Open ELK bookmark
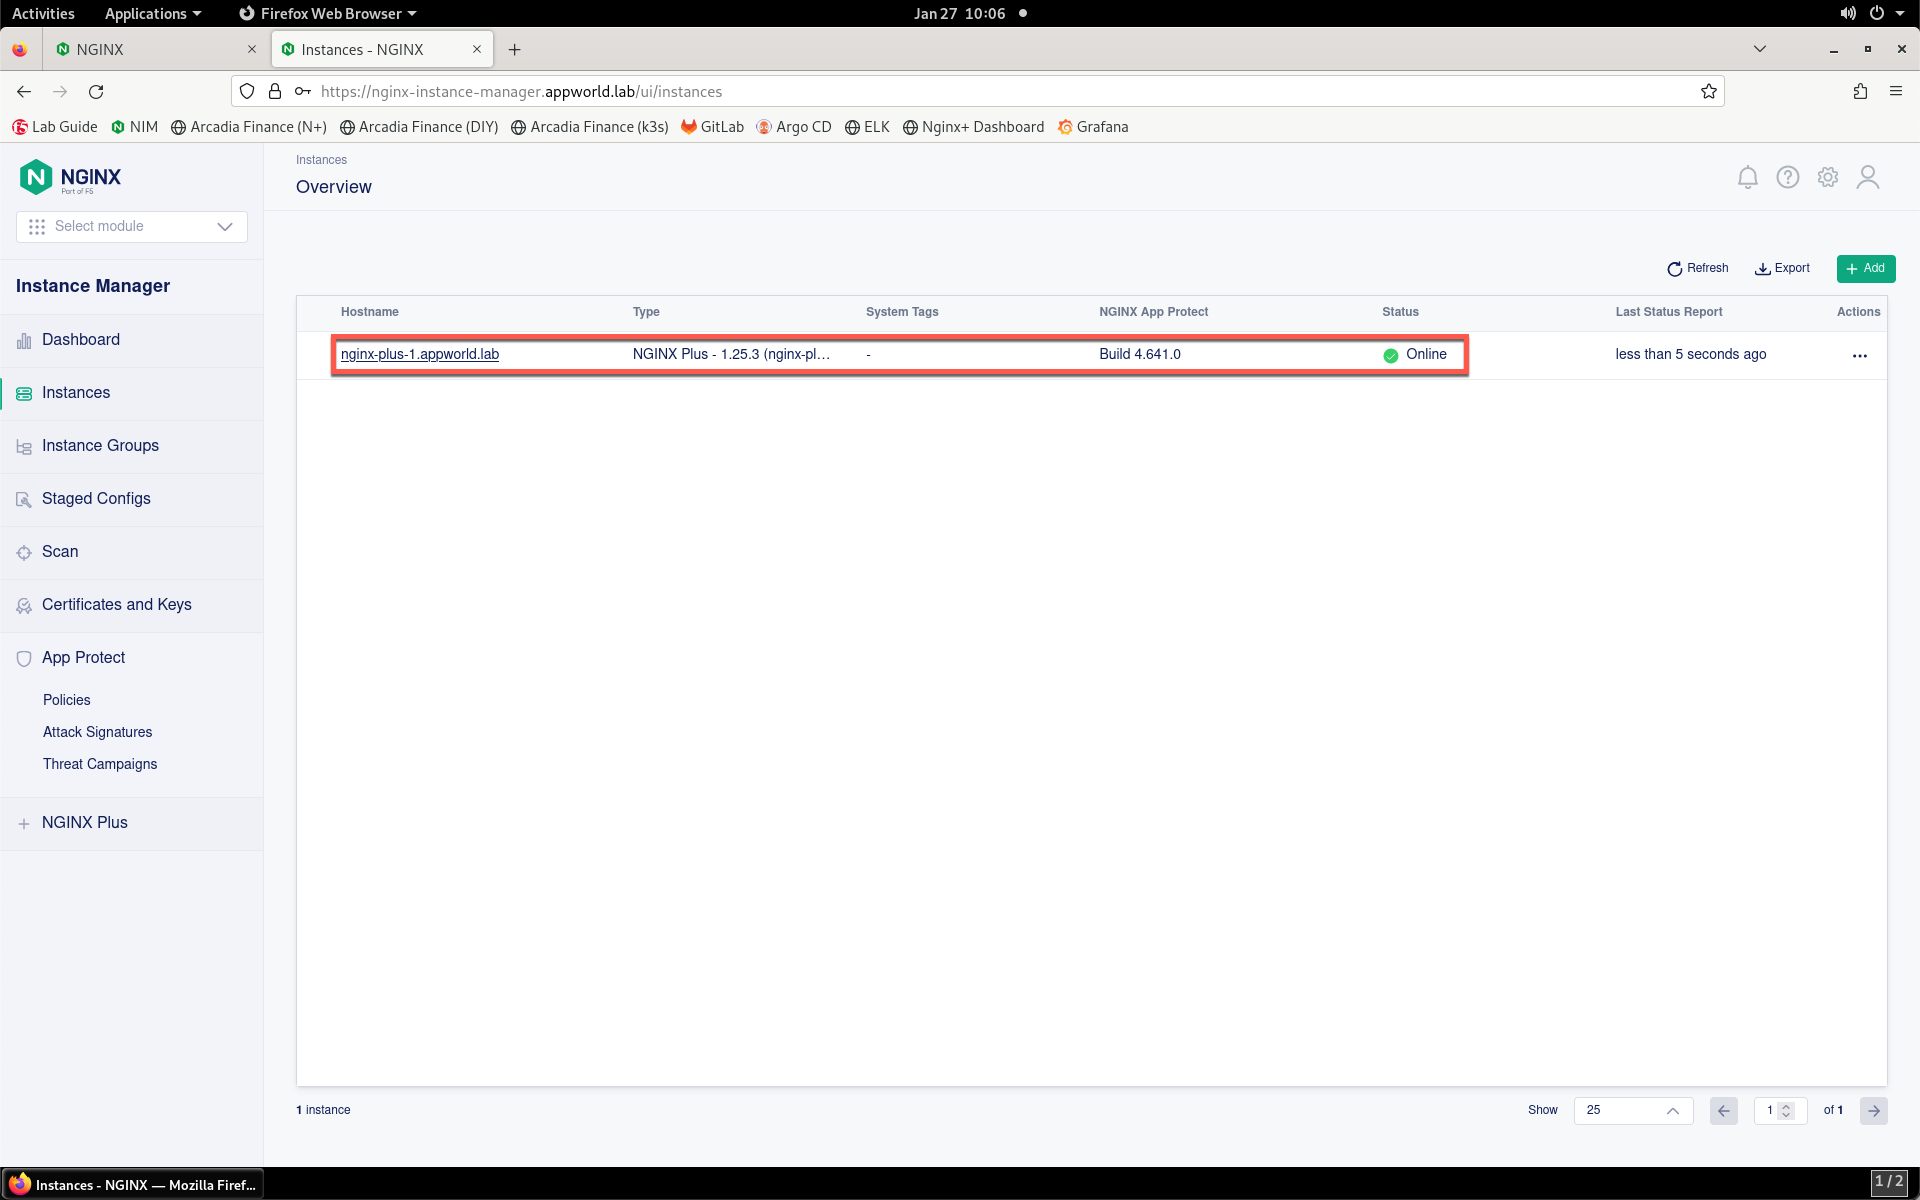 pos(867,127)
